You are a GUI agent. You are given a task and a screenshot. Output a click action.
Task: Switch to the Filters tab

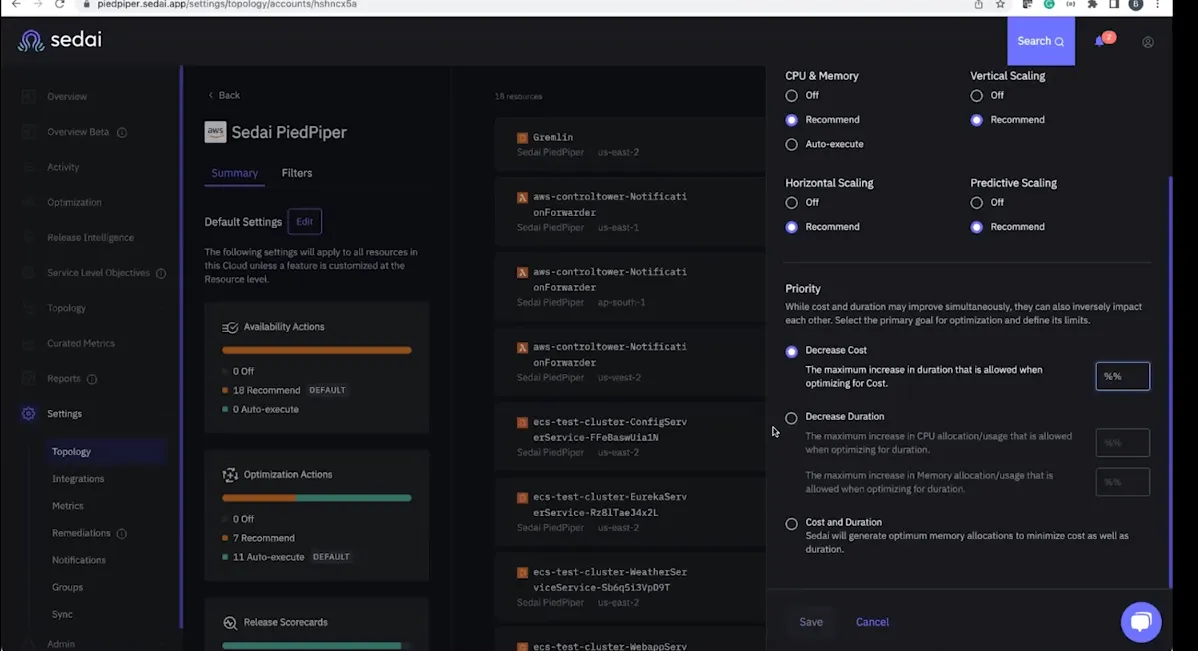point(296,173)
